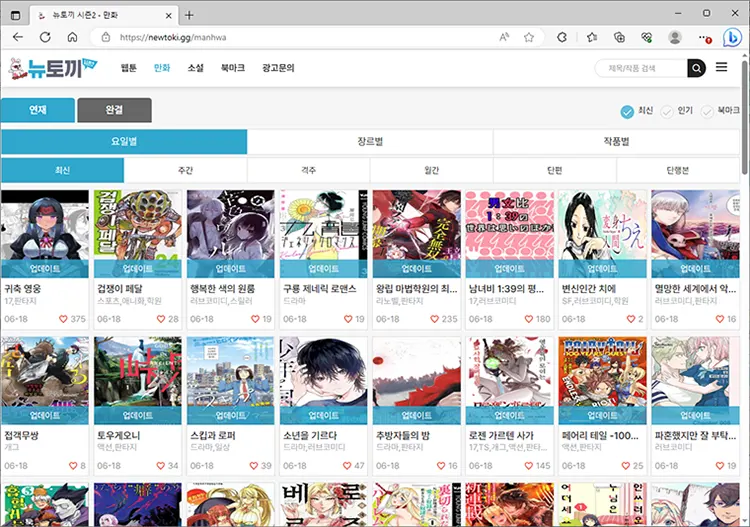This screenshot has width=750, height=527.
Task: Select the 최신 schedule sub-tab
Action: click(63, 170)
